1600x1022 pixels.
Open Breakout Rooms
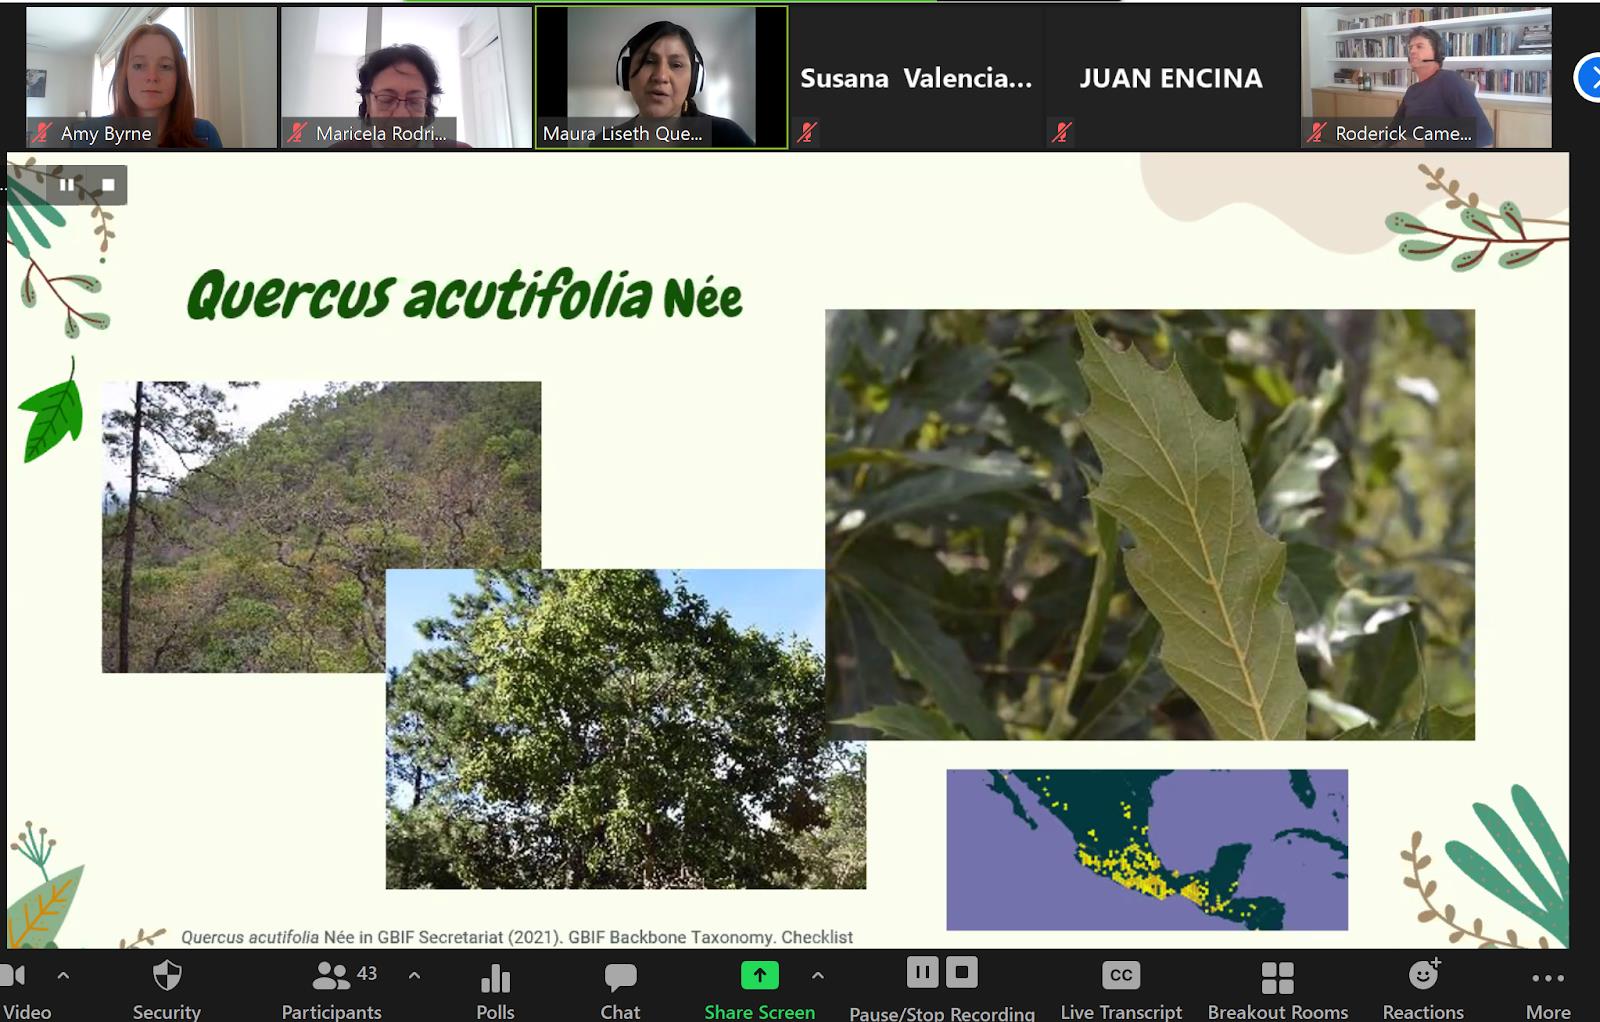point(1277,977)
